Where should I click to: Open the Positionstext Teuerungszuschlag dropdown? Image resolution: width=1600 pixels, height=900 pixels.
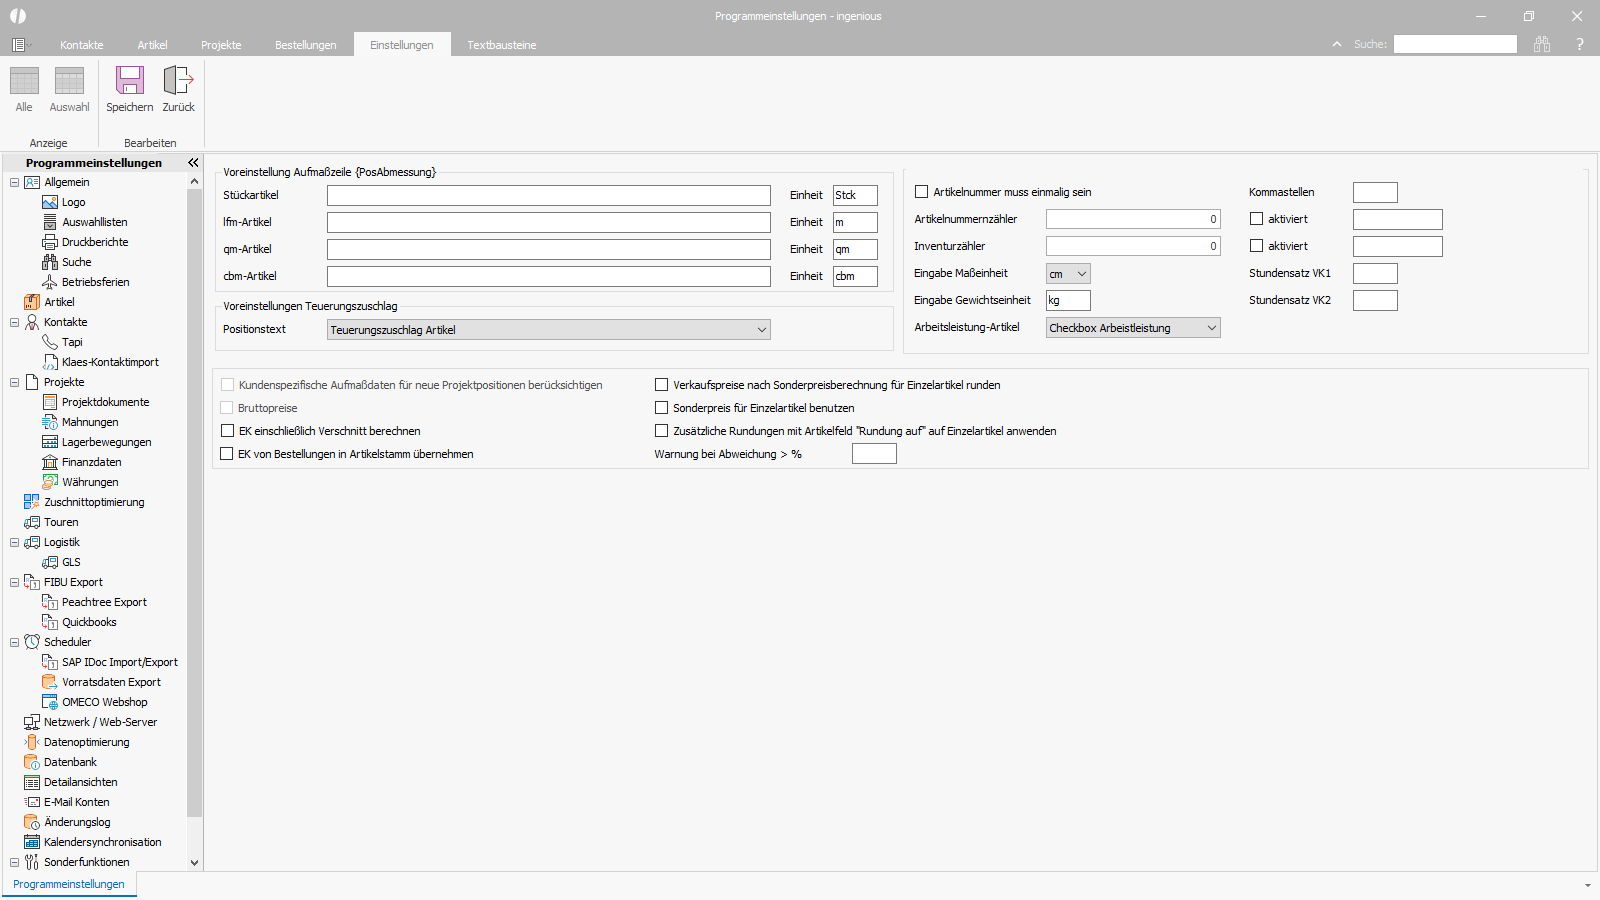549,329
